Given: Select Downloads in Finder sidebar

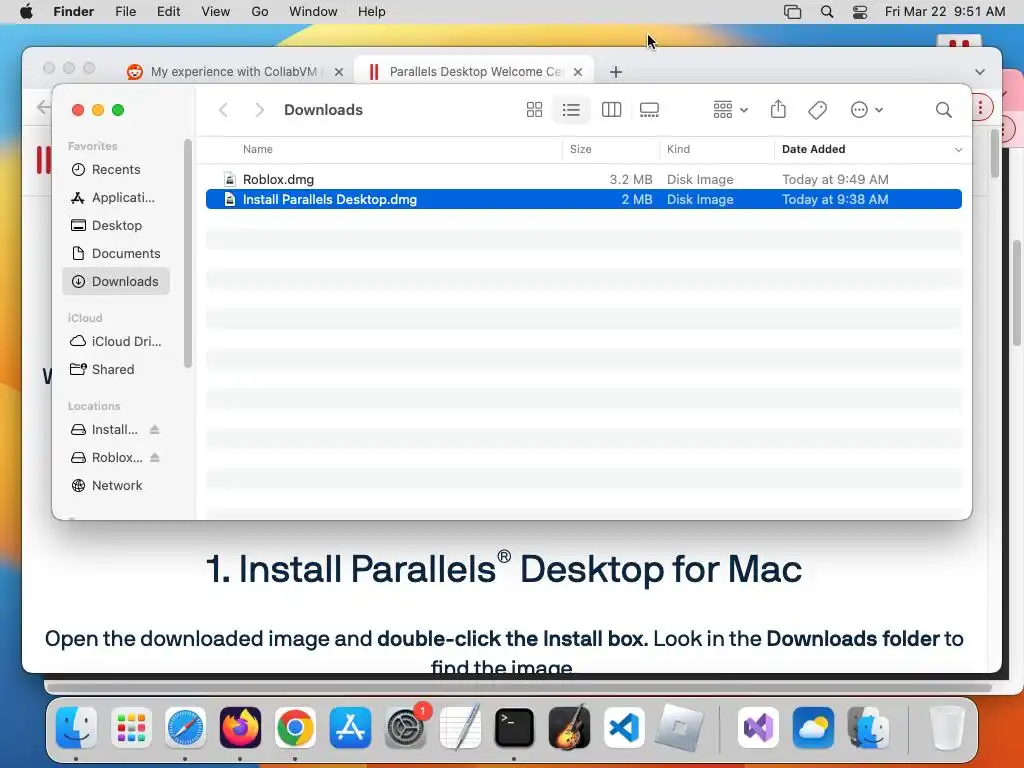Looking at the screenshot, I should pos(116,281).
